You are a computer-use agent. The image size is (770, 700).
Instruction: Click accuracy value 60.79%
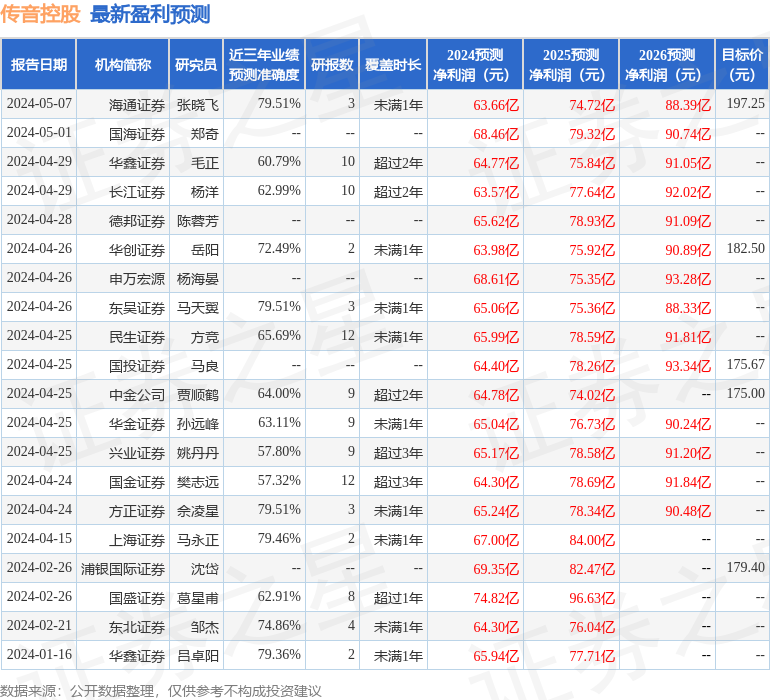pos(279,161)
